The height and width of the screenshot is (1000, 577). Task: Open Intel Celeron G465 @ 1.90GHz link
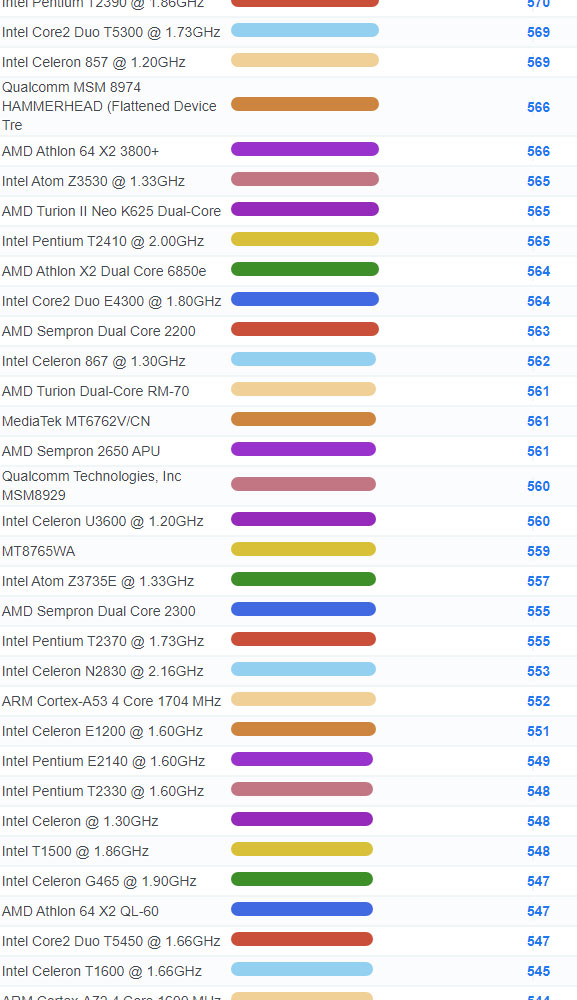99,881
